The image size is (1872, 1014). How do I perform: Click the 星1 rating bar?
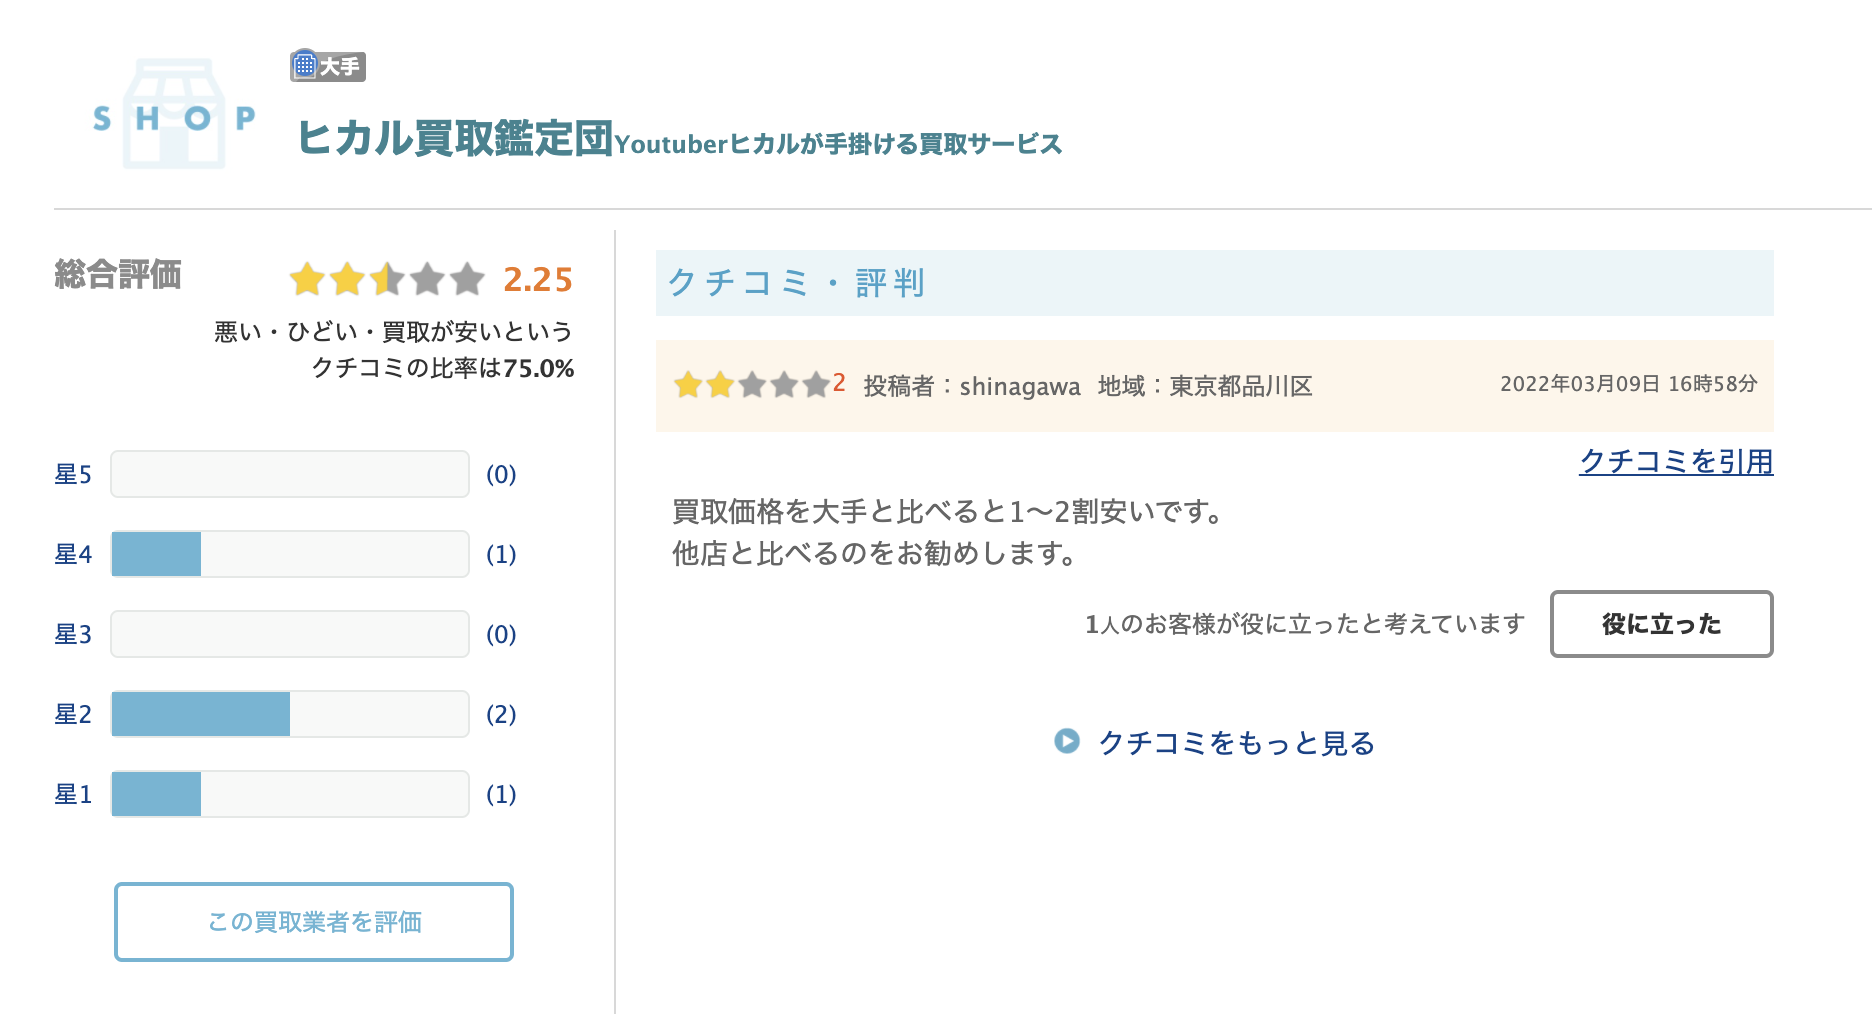(x=290, y=794)
